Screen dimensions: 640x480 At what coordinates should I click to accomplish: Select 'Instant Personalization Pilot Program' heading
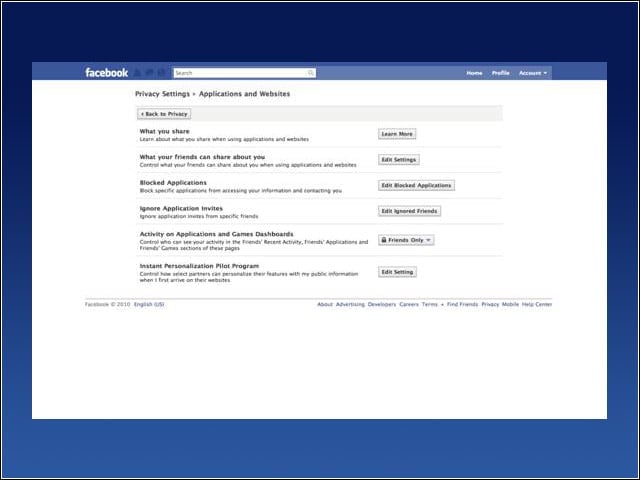pos(199,266)
